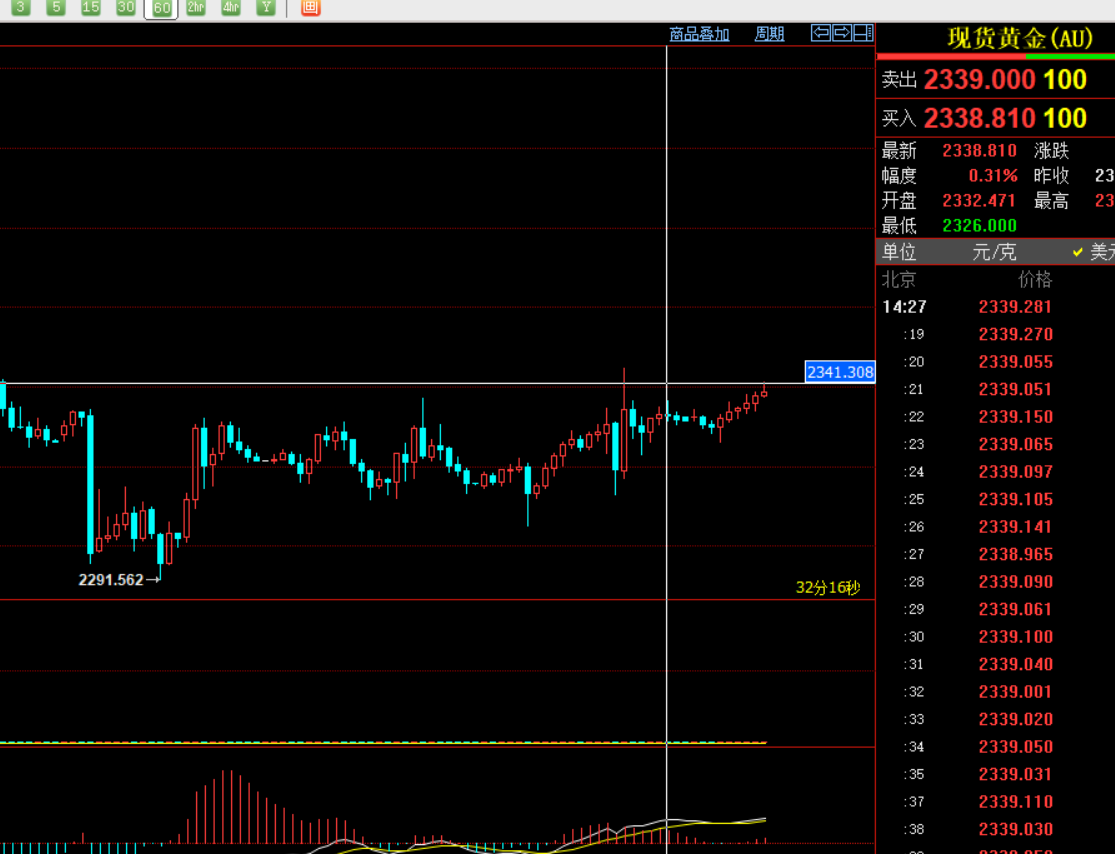Choose the 15-minute timeframe icon
The image size is (1115, 854).
click(x=91, y=7)
